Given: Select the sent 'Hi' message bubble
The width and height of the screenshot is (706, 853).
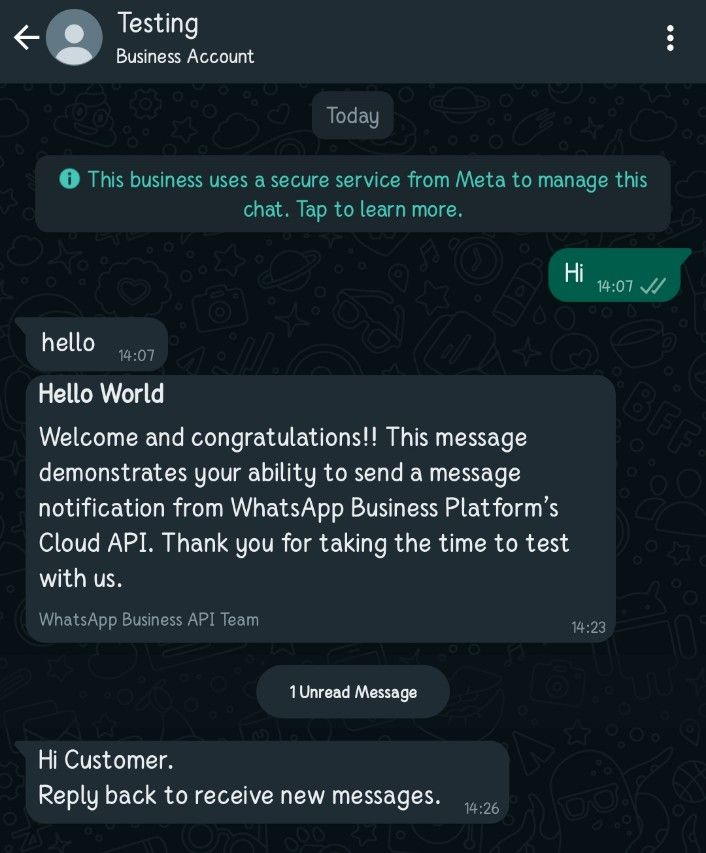Looking at the screenshot, I should [x=616, y=275].
